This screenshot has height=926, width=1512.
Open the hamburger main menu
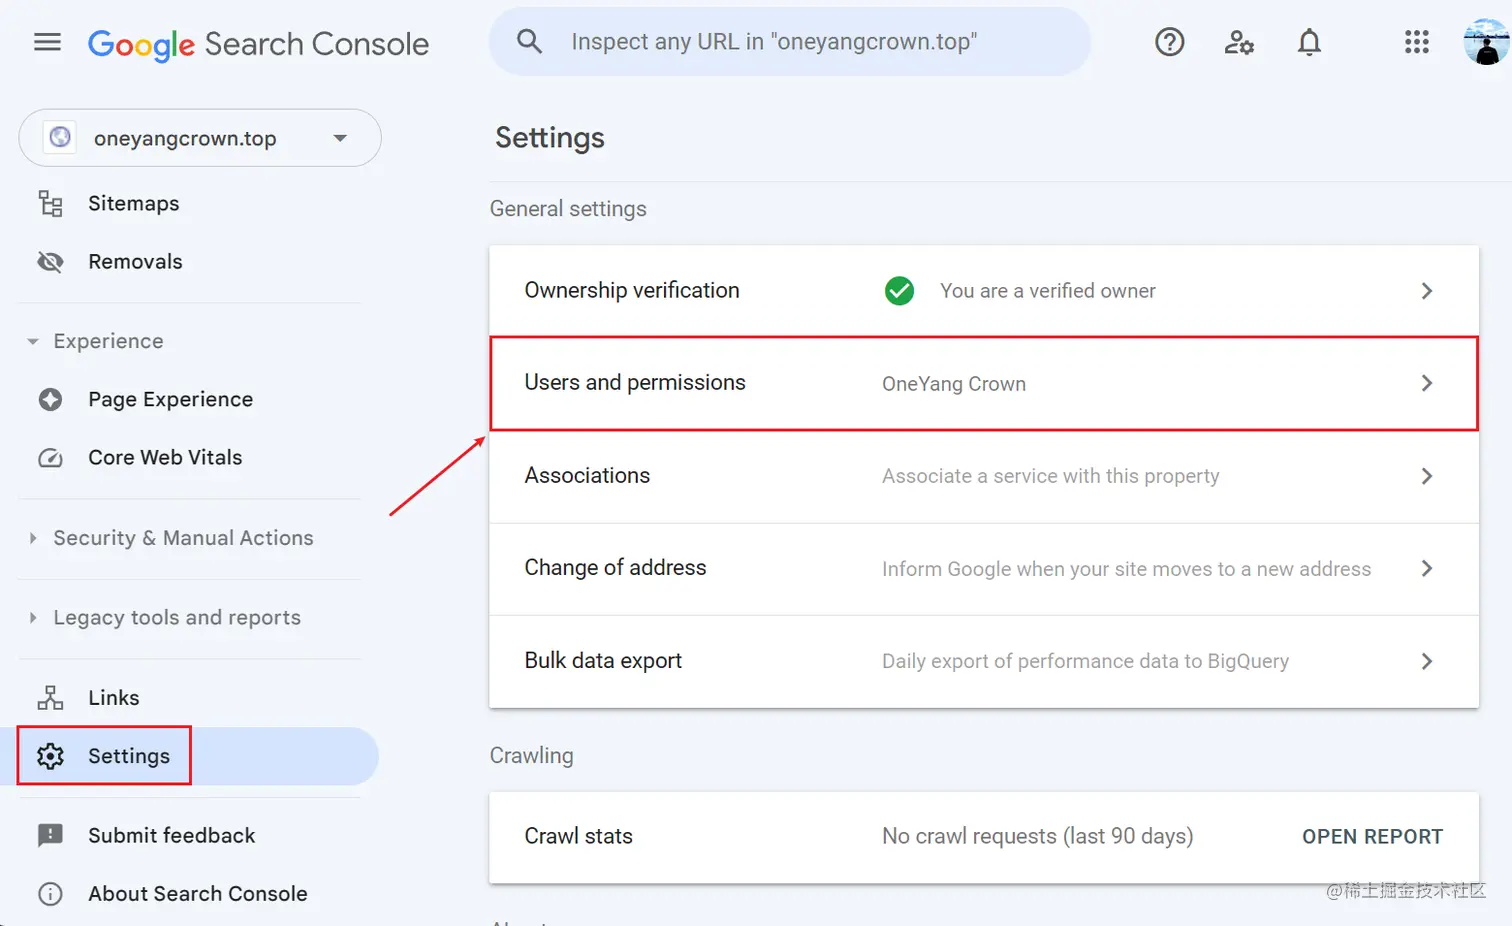pyautogui.click(x=47, y=42)
